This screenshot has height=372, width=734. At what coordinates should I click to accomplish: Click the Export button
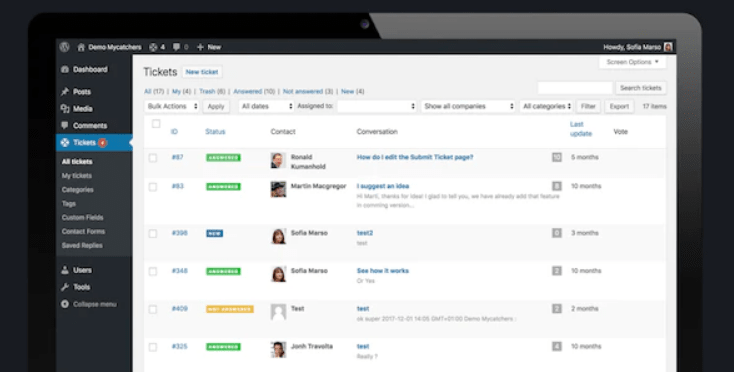tap(619, 106)
